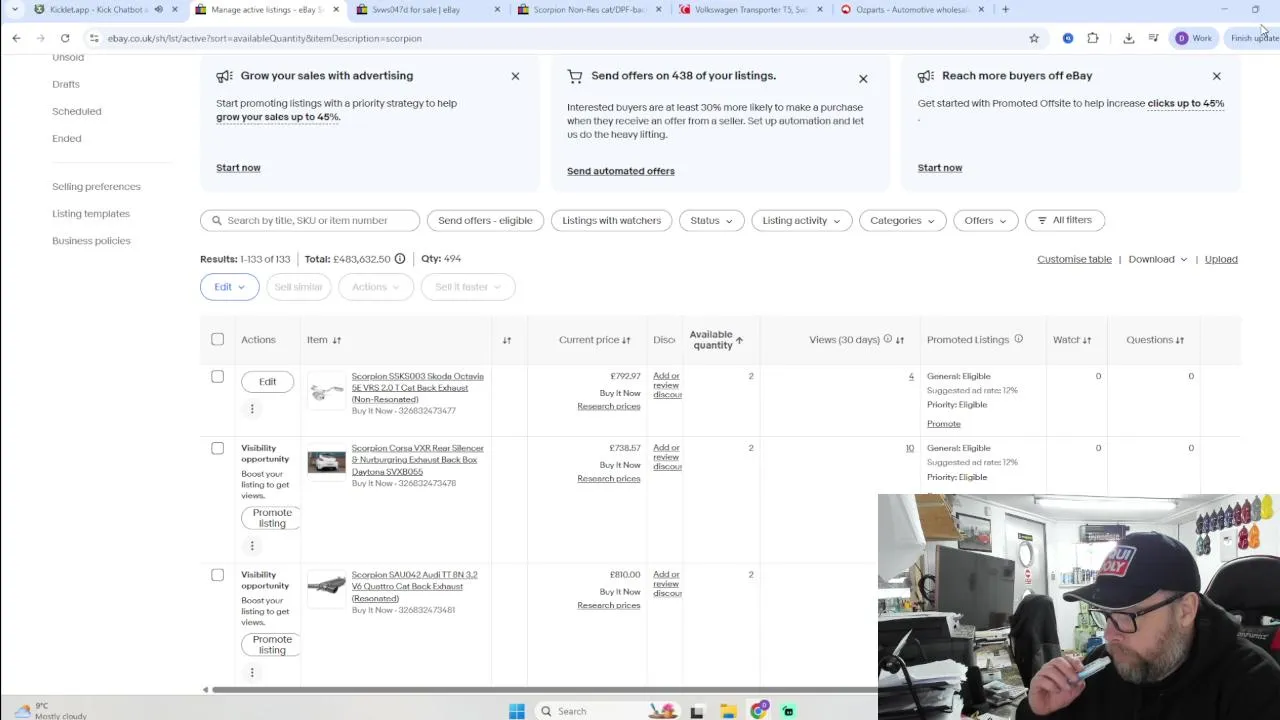Open Drafts in the left sidebar

point(66,84)
